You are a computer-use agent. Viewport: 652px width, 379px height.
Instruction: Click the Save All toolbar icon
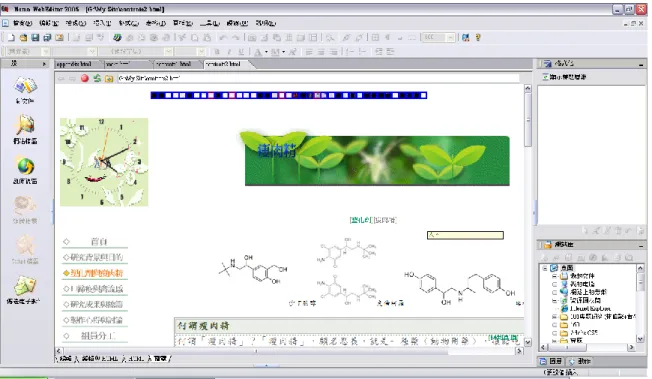(47, 38)
